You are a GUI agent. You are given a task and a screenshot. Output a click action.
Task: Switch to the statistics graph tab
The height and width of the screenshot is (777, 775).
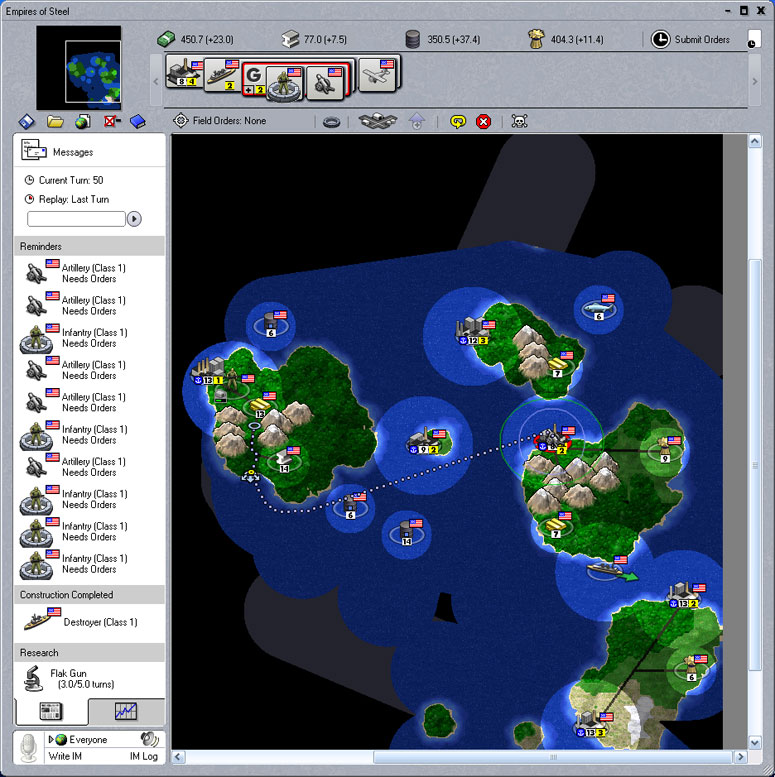click(x=126, y=711)
